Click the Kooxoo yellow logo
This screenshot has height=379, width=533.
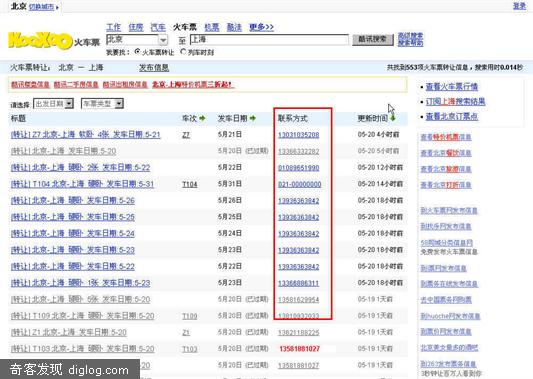40,40
